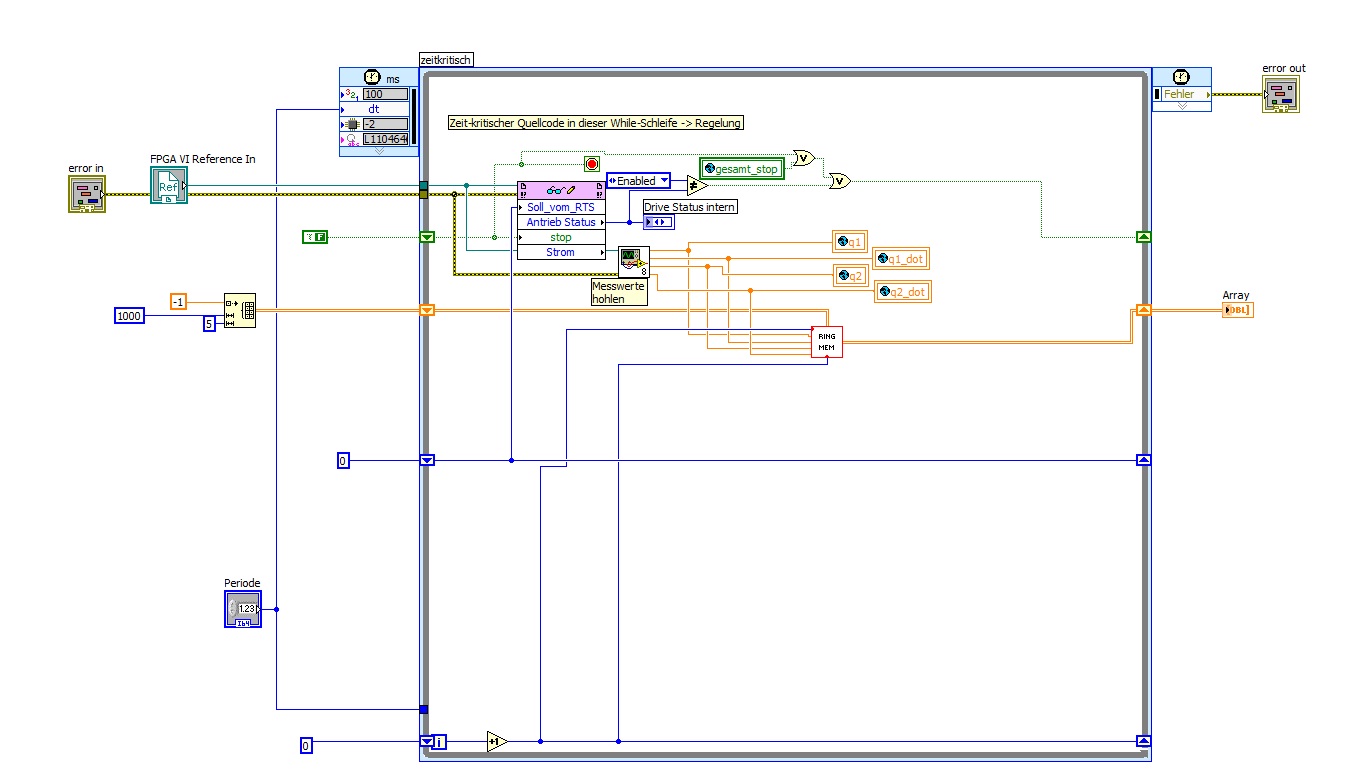1349x771 pixels.
Task: Open the Enabled enum constant dropdown
Action: click(x=664, y=181)
